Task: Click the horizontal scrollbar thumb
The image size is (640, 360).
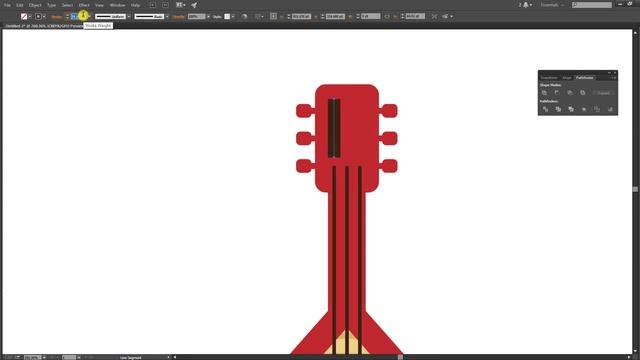Action: [x=400, y=357]
